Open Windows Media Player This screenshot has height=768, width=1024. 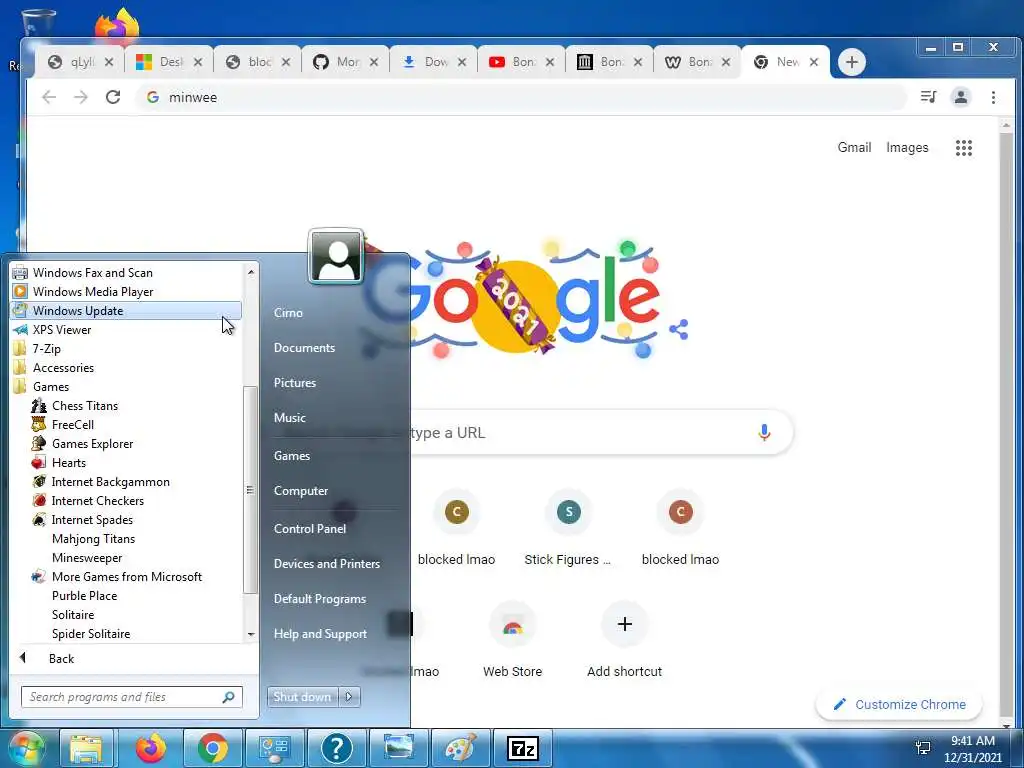(x=93, y=292)
